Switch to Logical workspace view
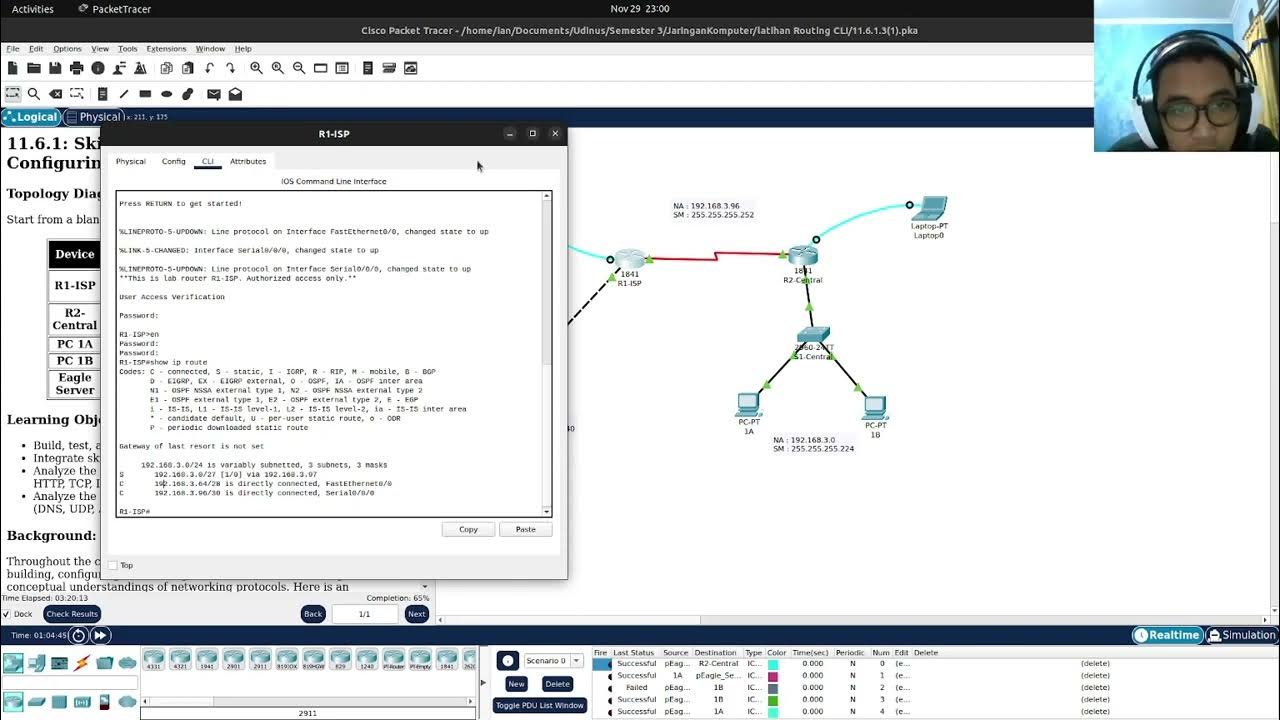The width and height of the screenshot is (1280, 720). coord(31,117)
